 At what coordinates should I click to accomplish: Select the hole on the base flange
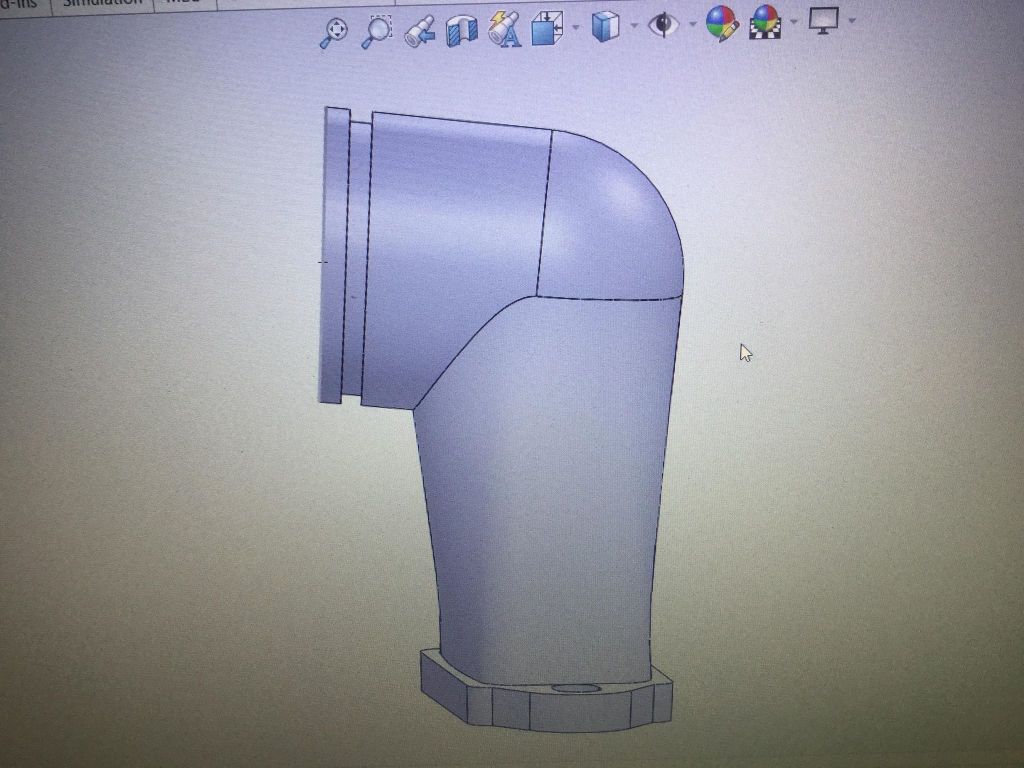click(x=571, y=690)
